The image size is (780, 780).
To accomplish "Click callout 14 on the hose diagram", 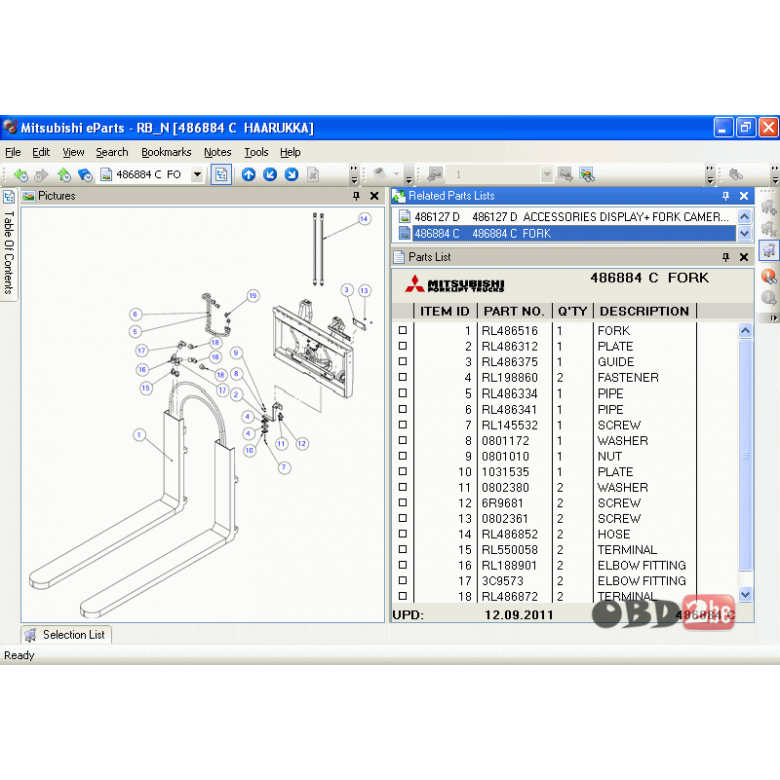I will tap(365, 219).
